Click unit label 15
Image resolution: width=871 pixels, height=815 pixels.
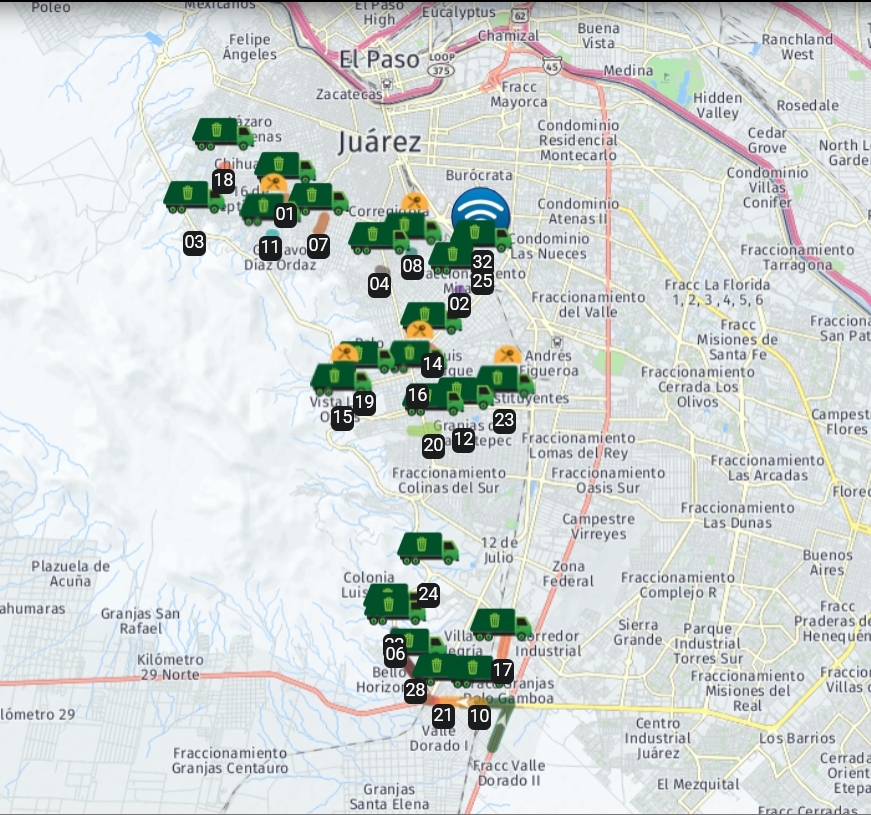(x=342, y=418)
